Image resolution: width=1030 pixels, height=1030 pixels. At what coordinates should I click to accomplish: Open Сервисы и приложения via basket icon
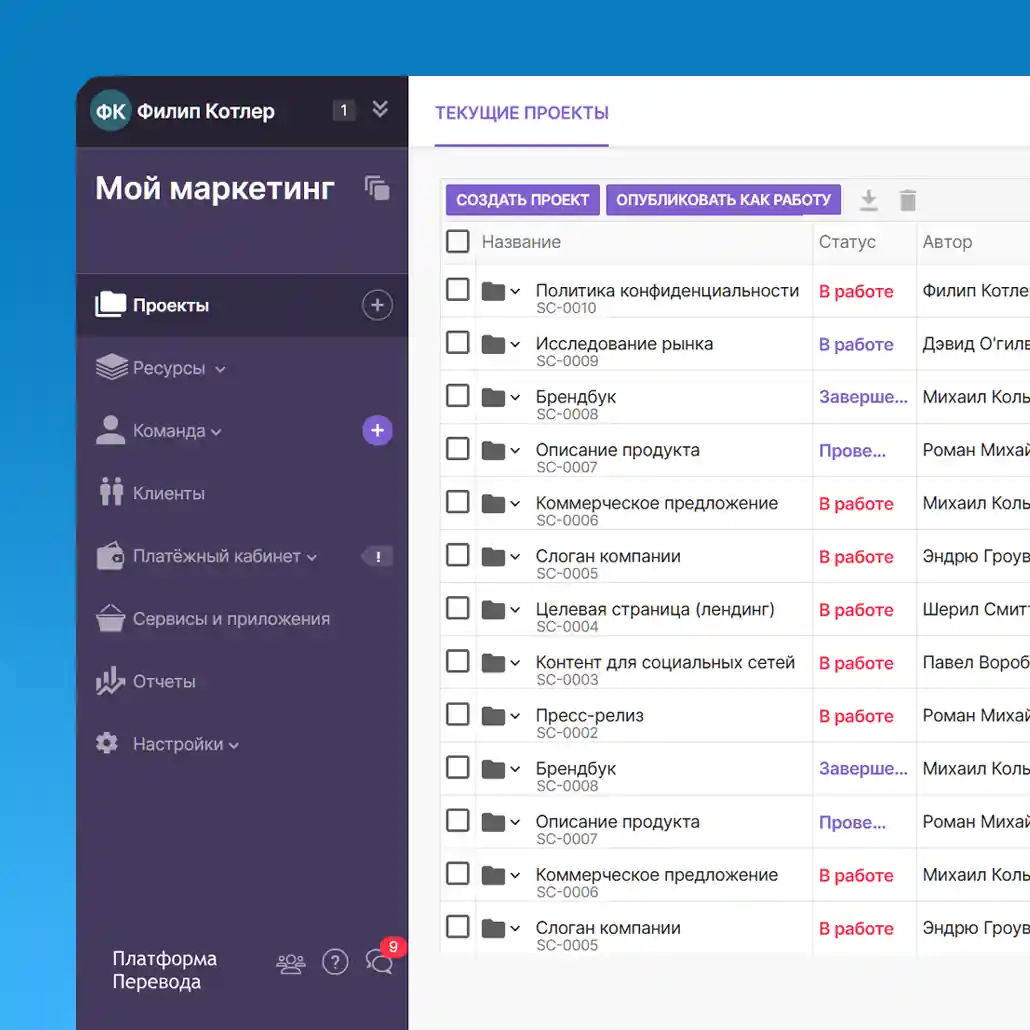point(110,618)
